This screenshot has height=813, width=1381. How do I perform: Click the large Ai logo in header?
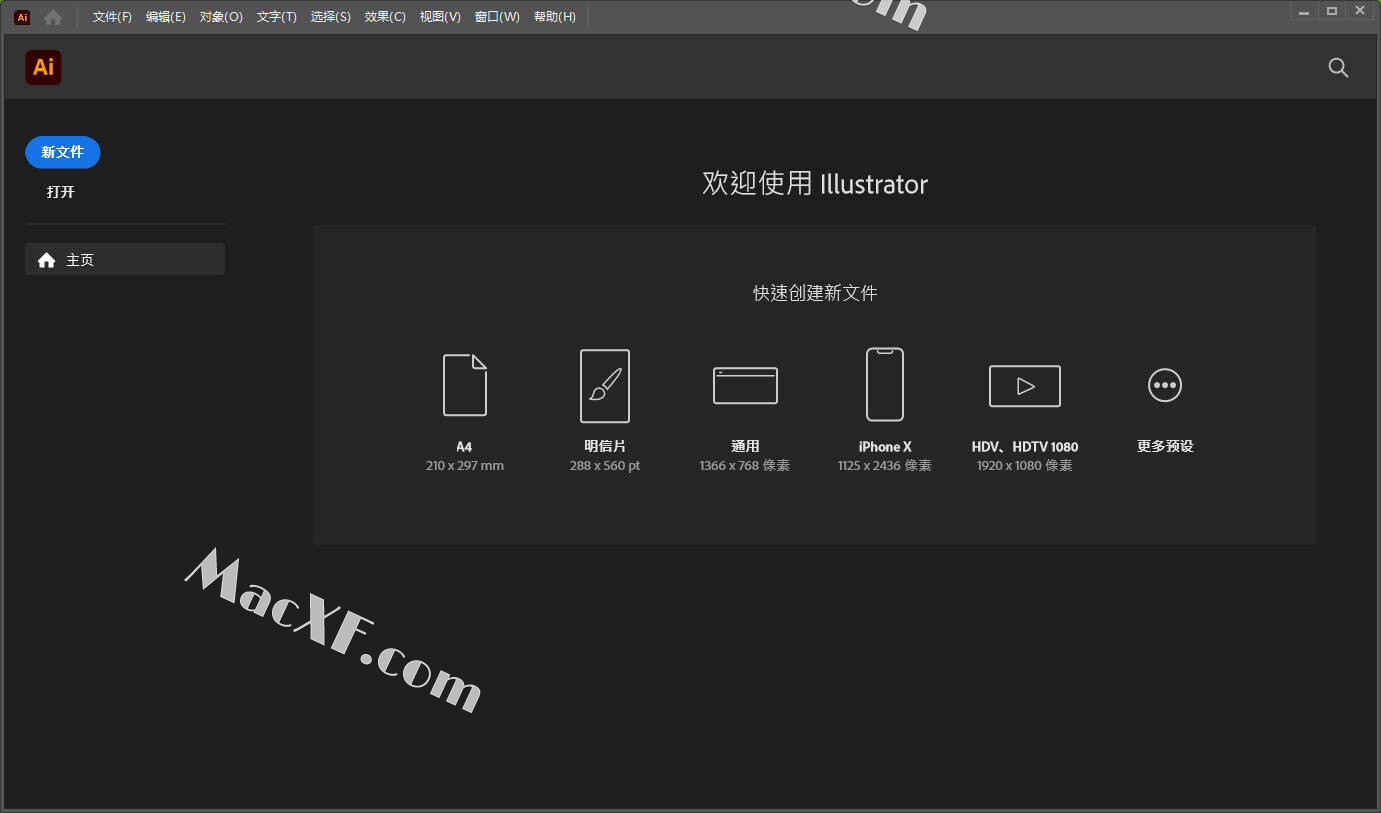(43, 67)
